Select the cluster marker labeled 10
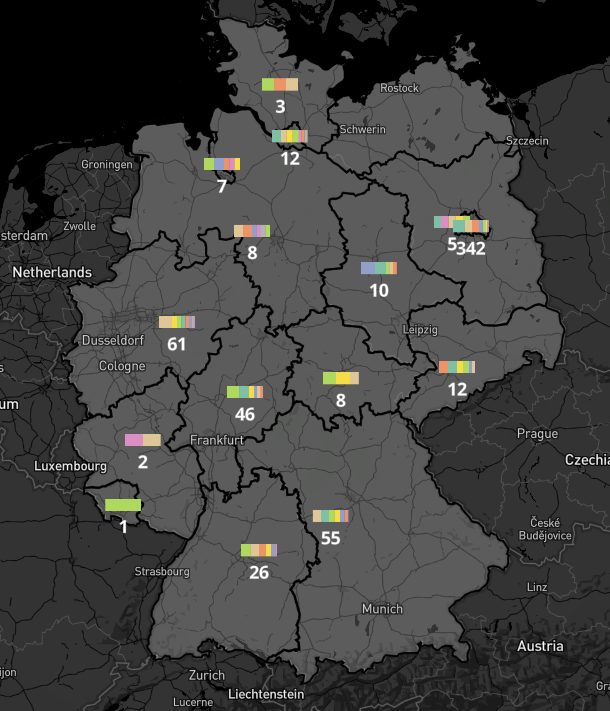 [x=379, y=290]
